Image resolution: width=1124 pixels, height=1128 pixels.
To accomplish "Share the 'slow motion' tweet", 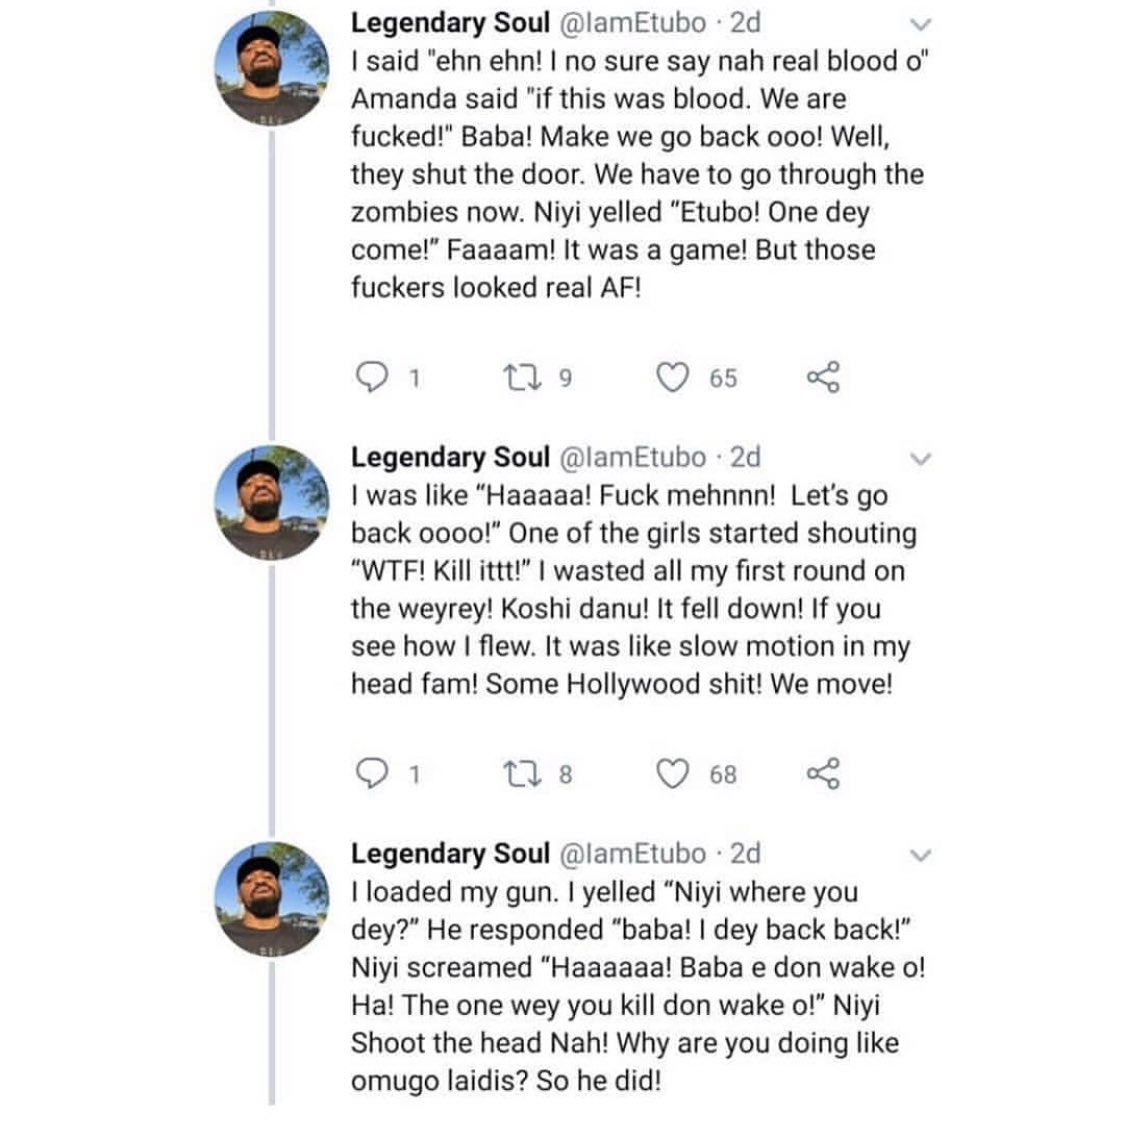I will tap(823, 774).
